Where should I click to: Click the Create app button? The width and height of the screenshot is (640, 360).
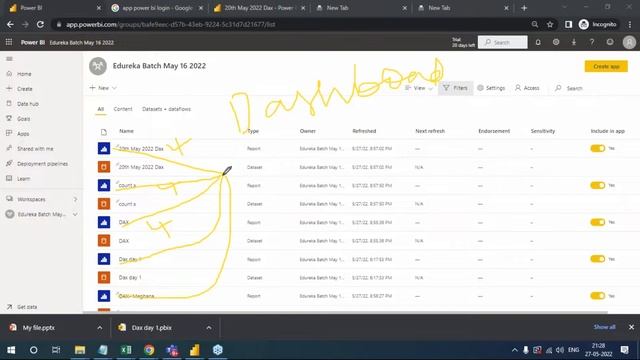pyautogui.click(x=606, y=66)
